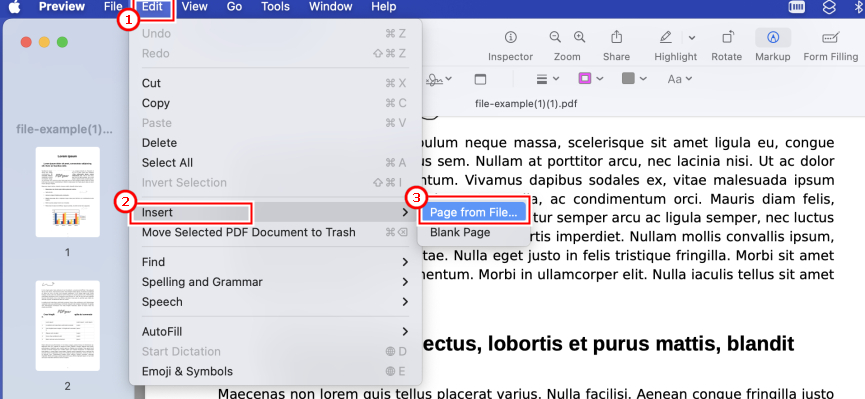Click the battery status icon

(x=797, y=7)
